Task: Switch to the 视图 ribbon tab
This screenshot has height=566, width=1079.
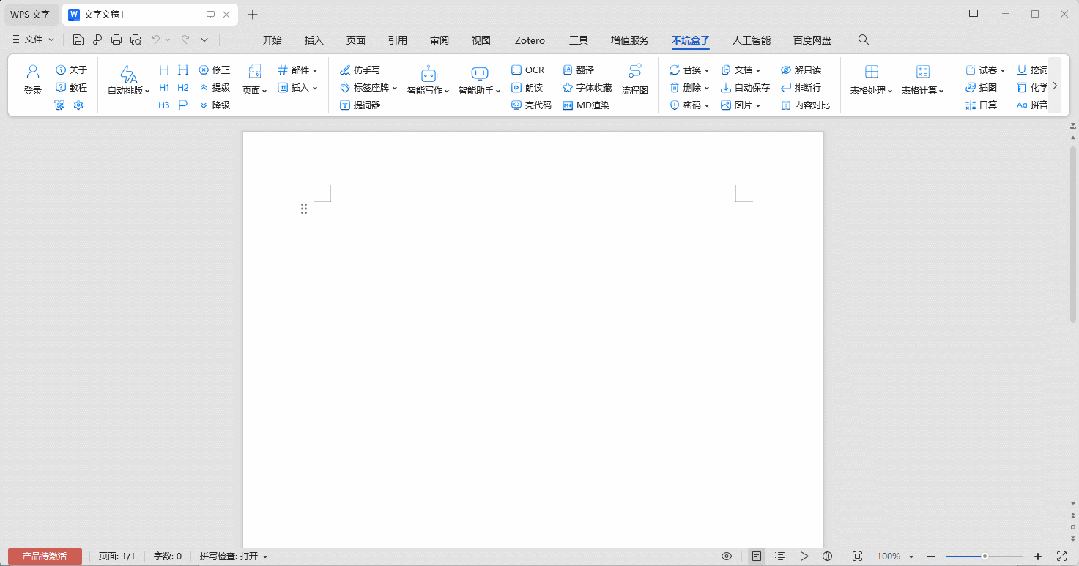Action: coord(481,41)
